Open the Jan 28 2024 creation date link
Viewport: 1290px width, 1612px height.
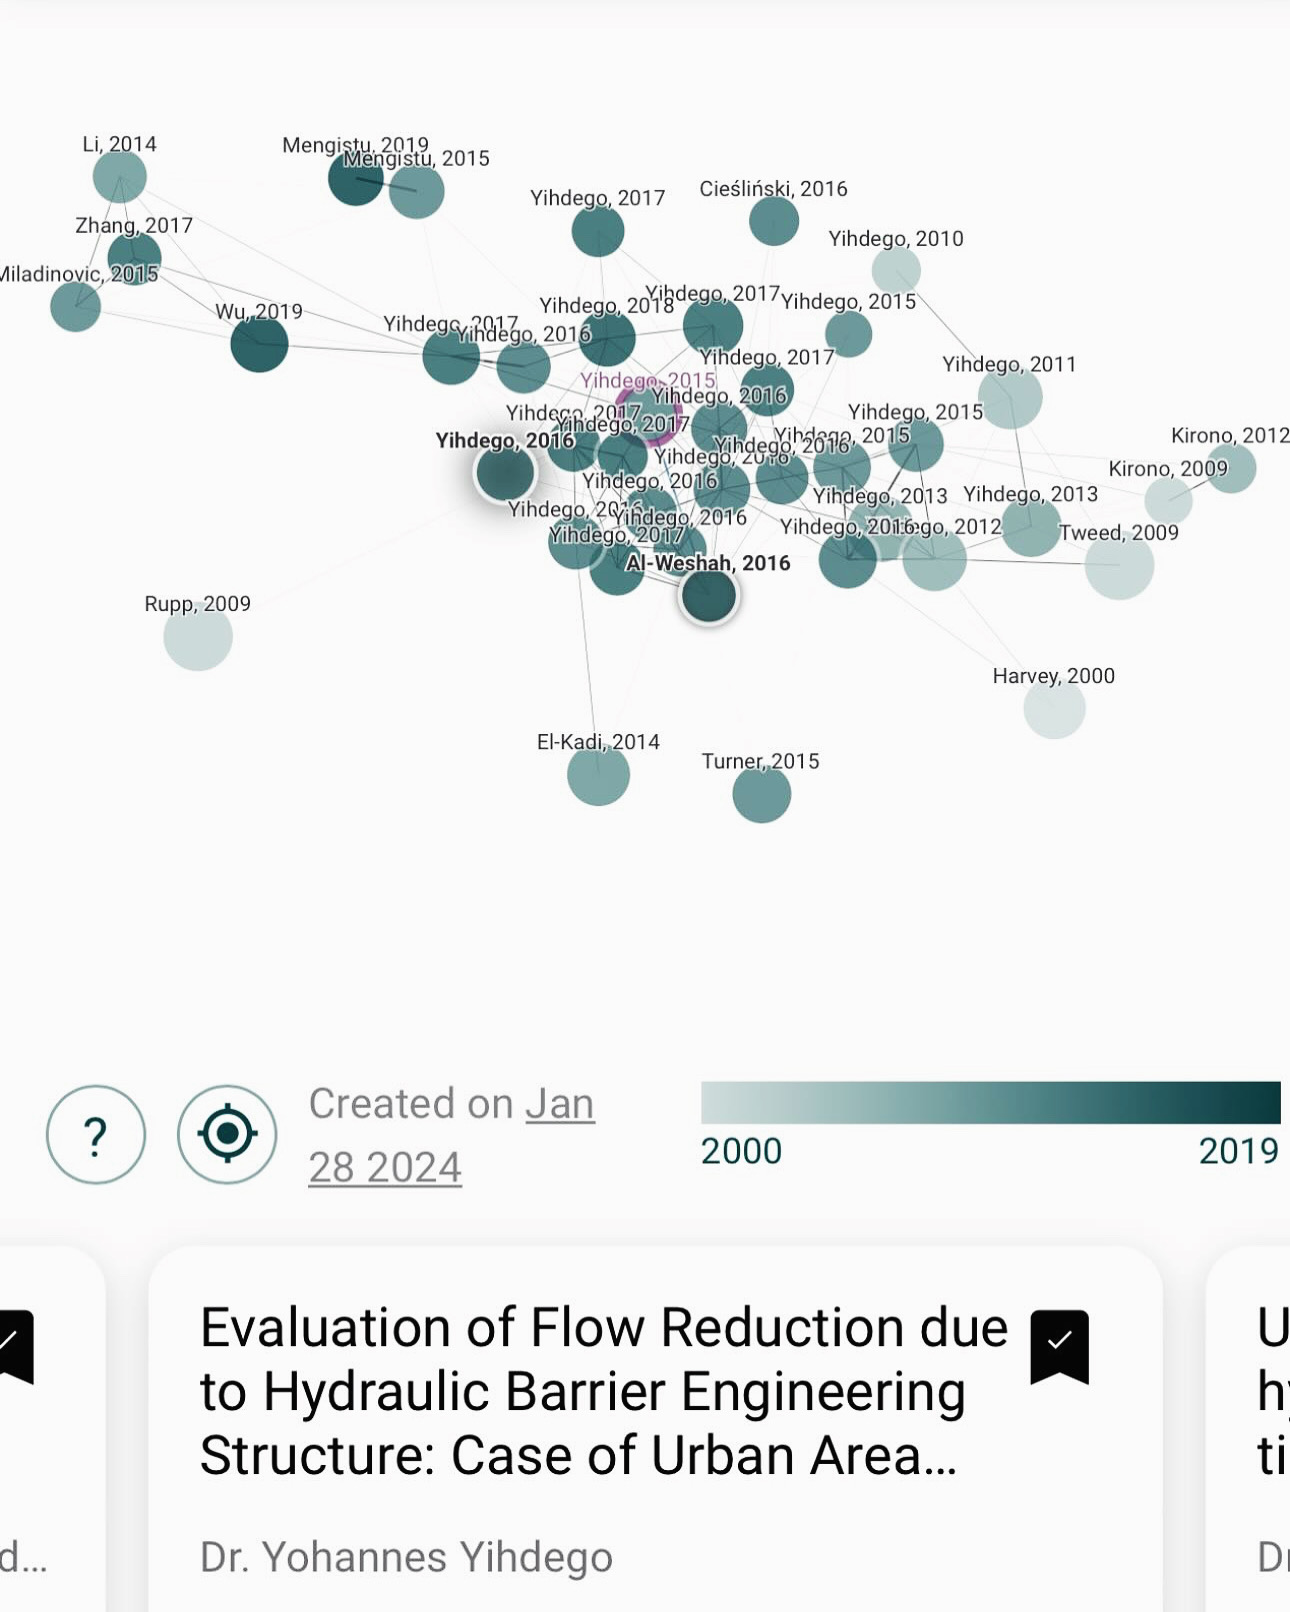452,1135
